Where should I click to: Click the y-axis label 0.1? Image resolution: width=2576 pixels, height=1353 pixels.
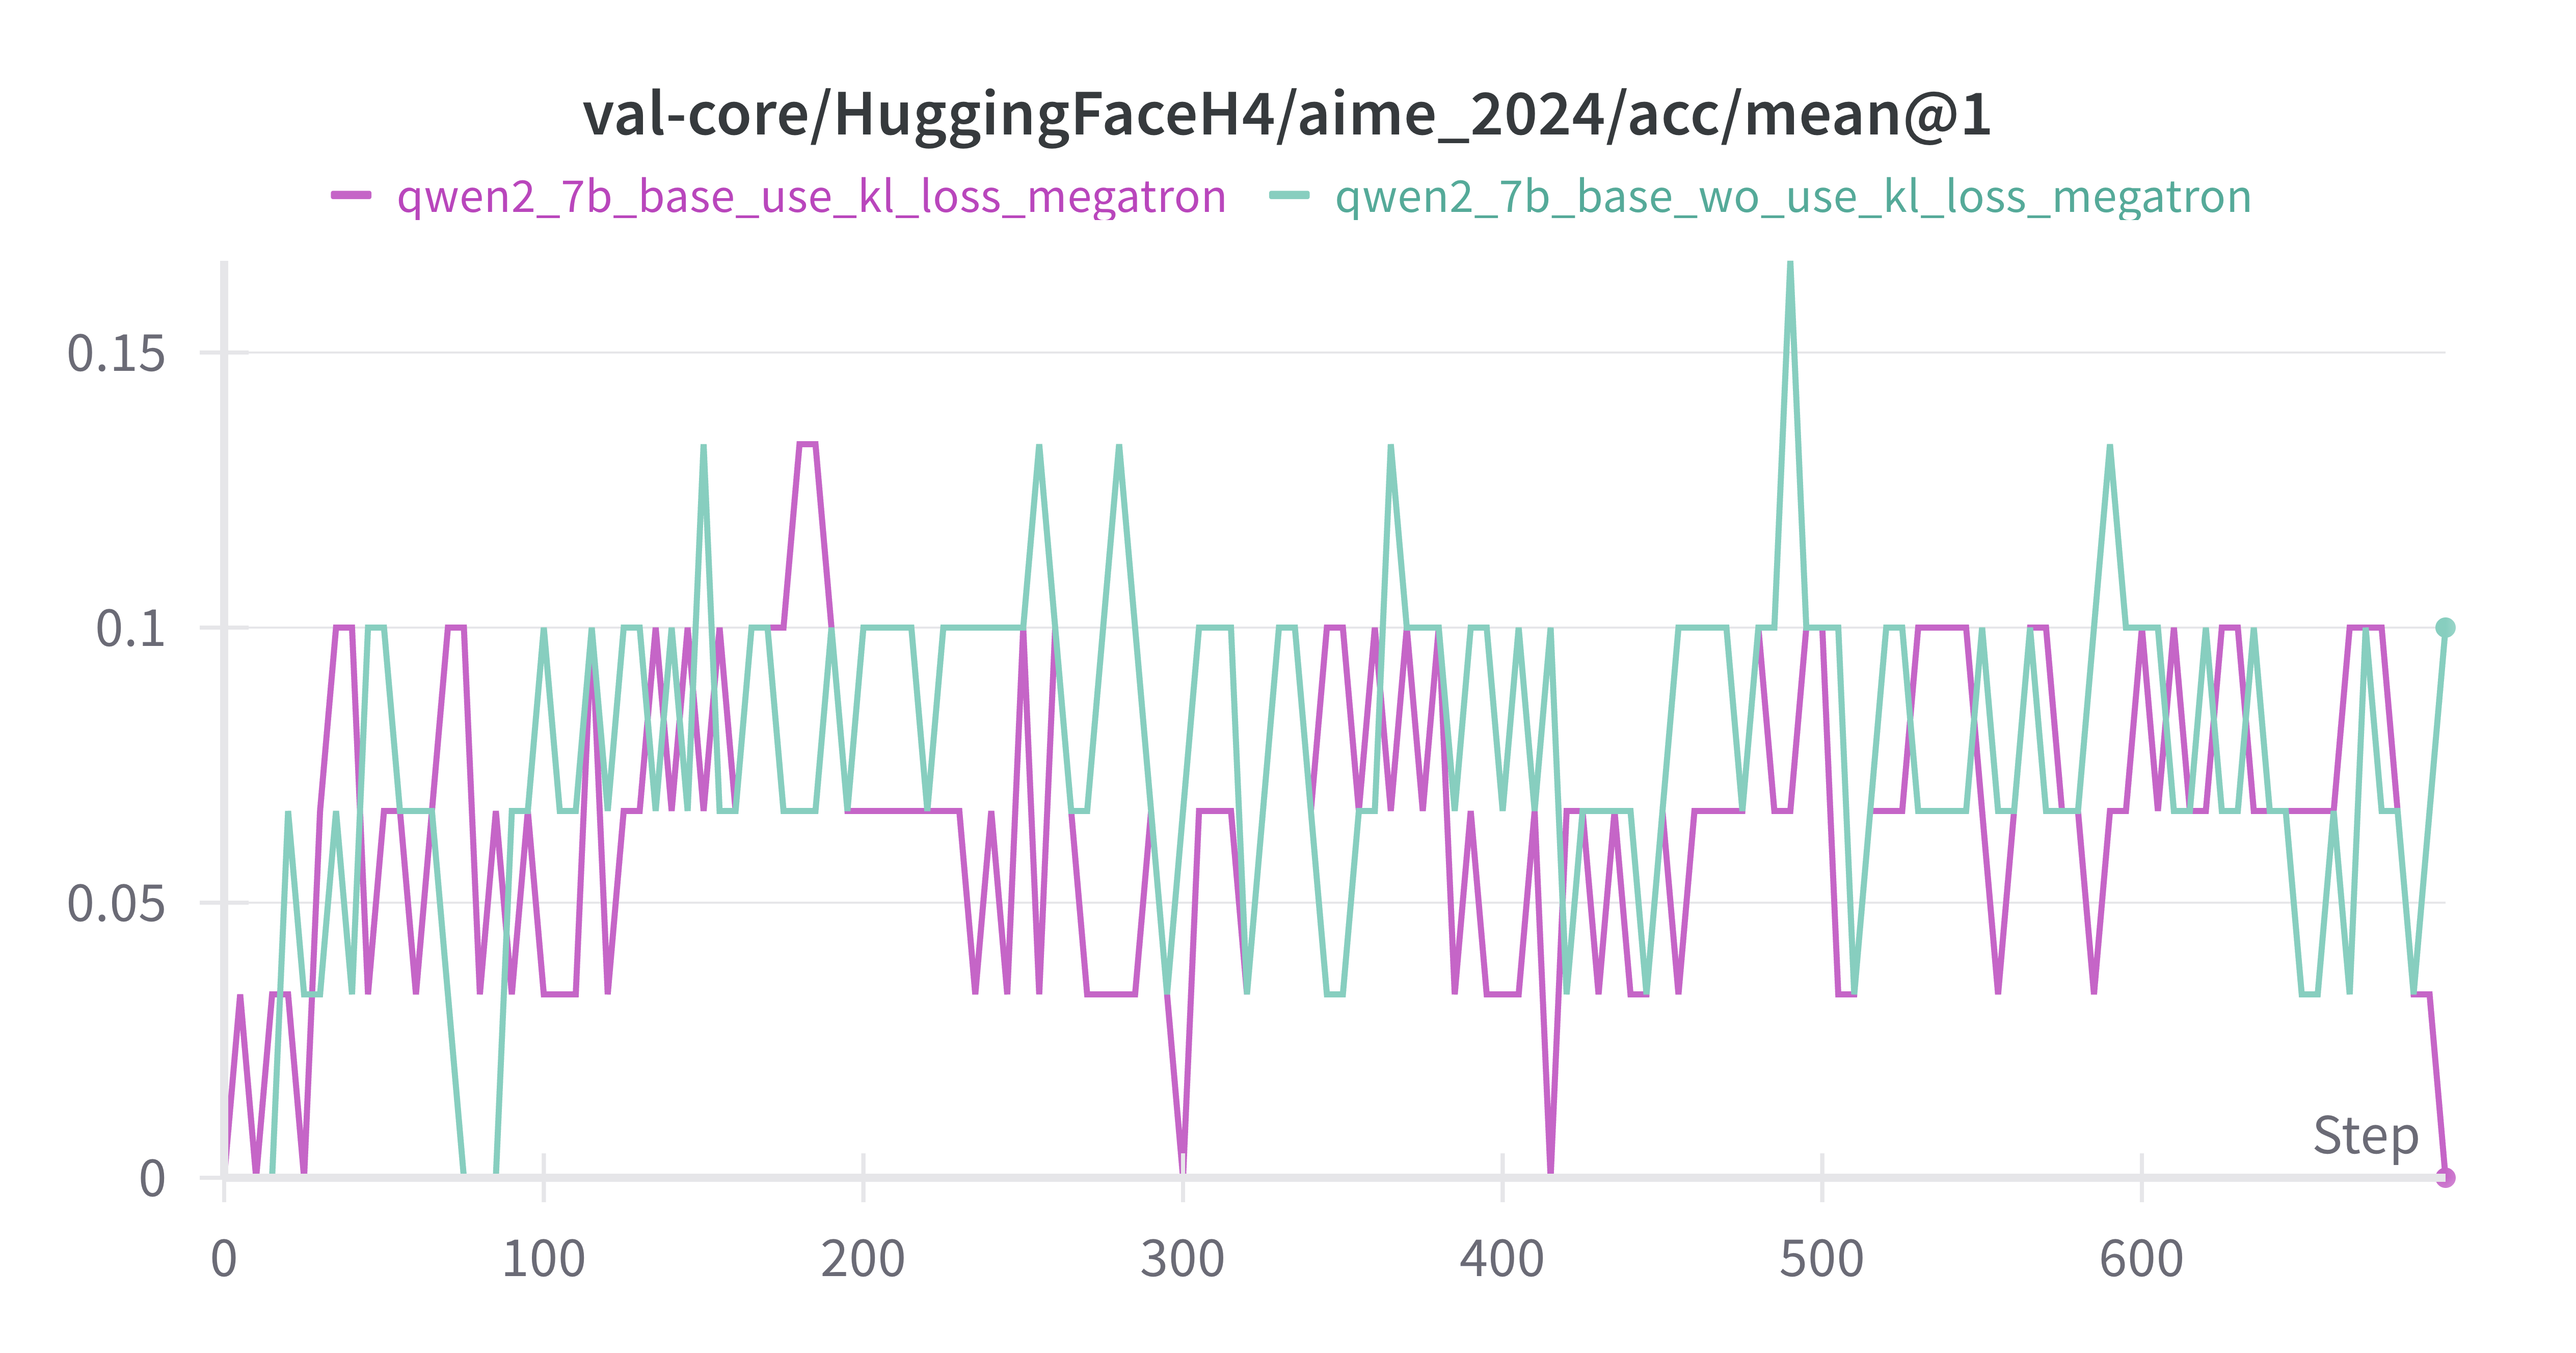pyautogui.click(x=130, y=628)
